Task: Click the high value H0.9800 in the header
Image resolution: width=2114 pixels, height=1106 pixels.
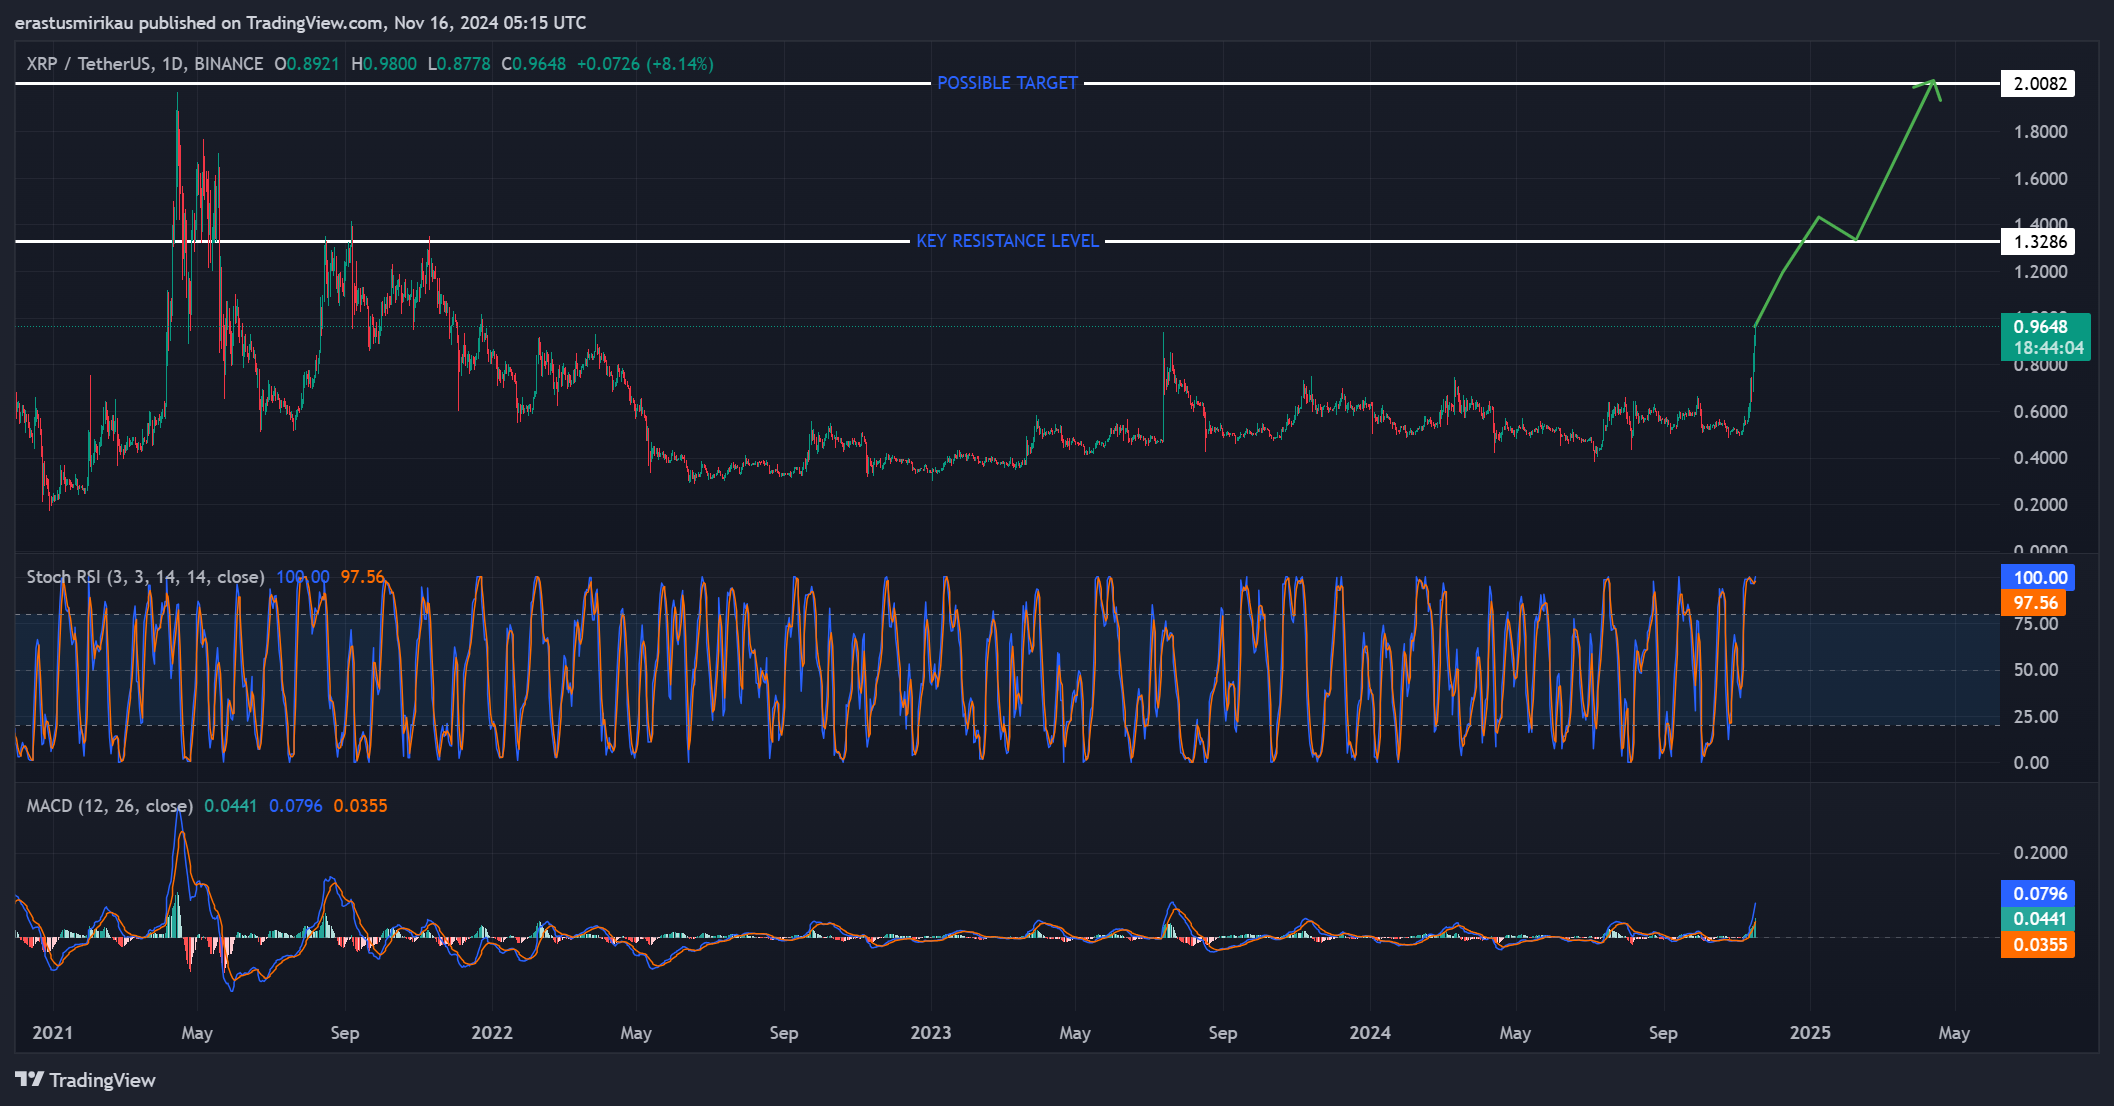Action: (x=384, y=64)
